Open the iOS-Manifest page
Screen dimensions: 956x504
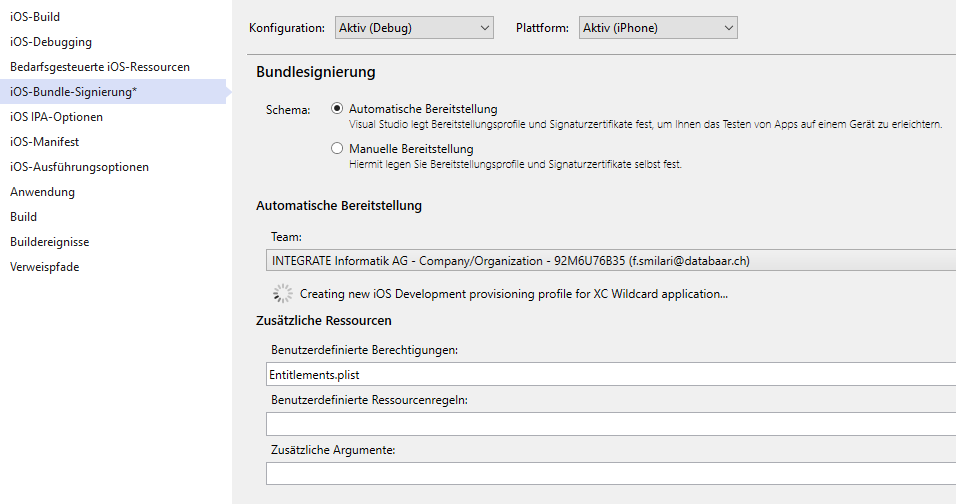pyautogui.click(x=44, y=142)
